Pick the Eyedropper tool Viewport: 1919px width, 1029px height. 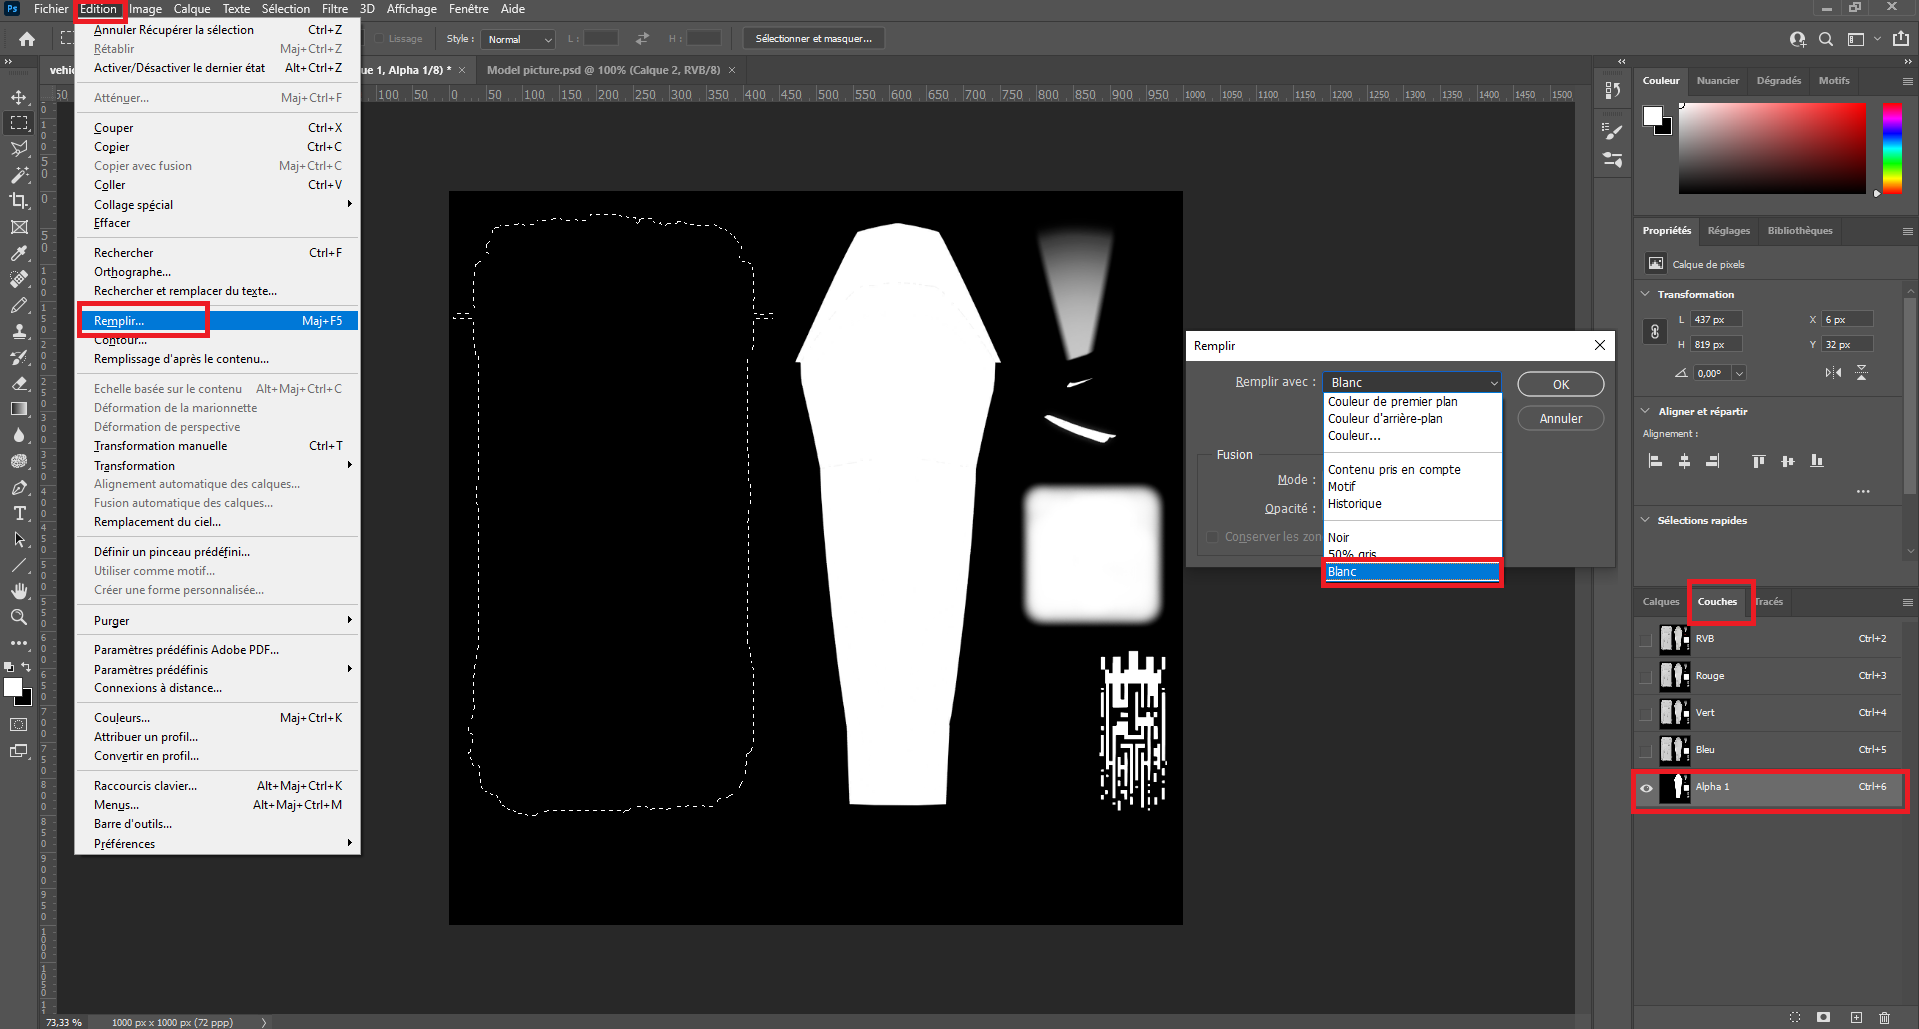[x=19, y=253]
